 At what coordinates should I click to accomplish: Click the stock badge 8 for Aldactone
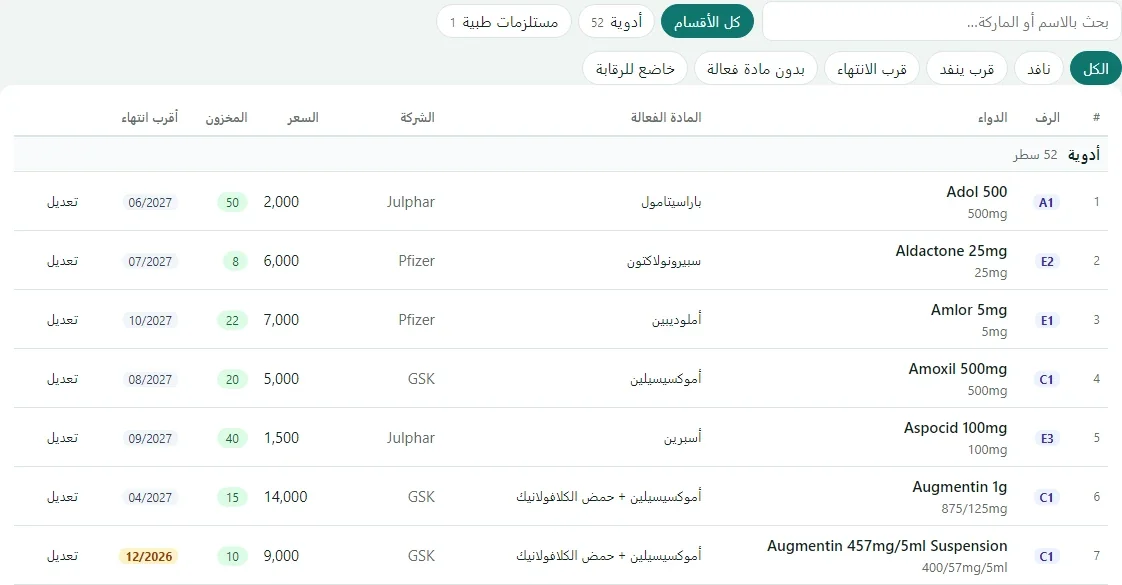click(235, 262)
